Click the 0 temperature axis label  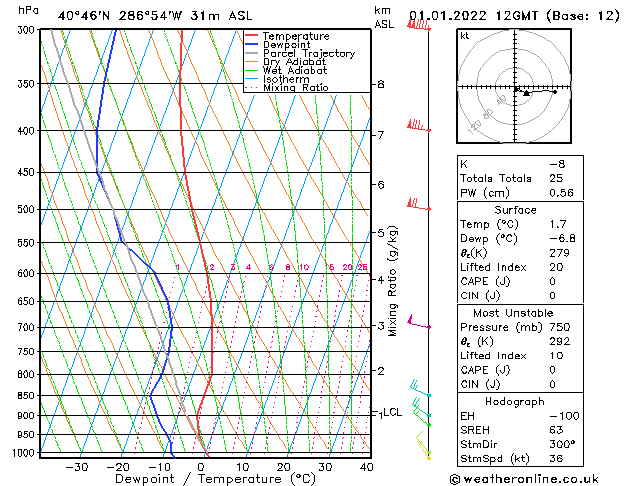click(x=201, y=467)
